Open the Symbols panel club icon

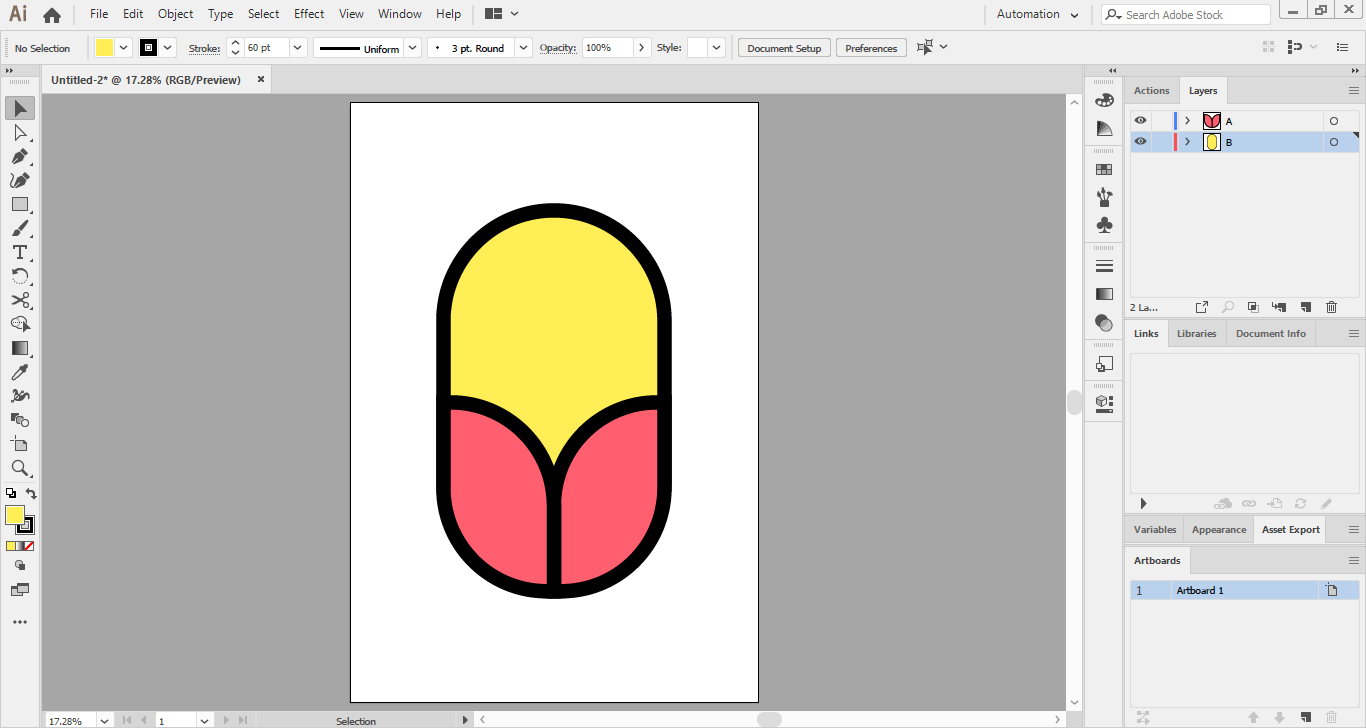tap(1104, 225)
